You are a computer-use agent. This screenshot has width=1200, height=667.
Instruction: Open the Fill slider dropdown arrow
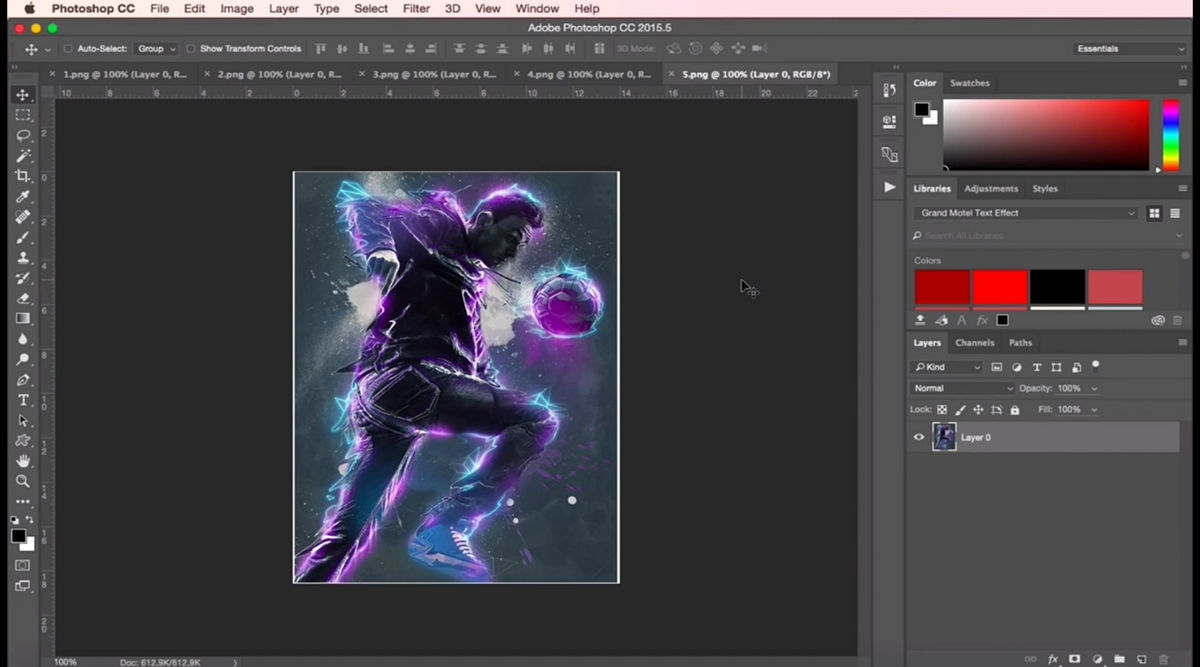click(x=1094, y=410)
